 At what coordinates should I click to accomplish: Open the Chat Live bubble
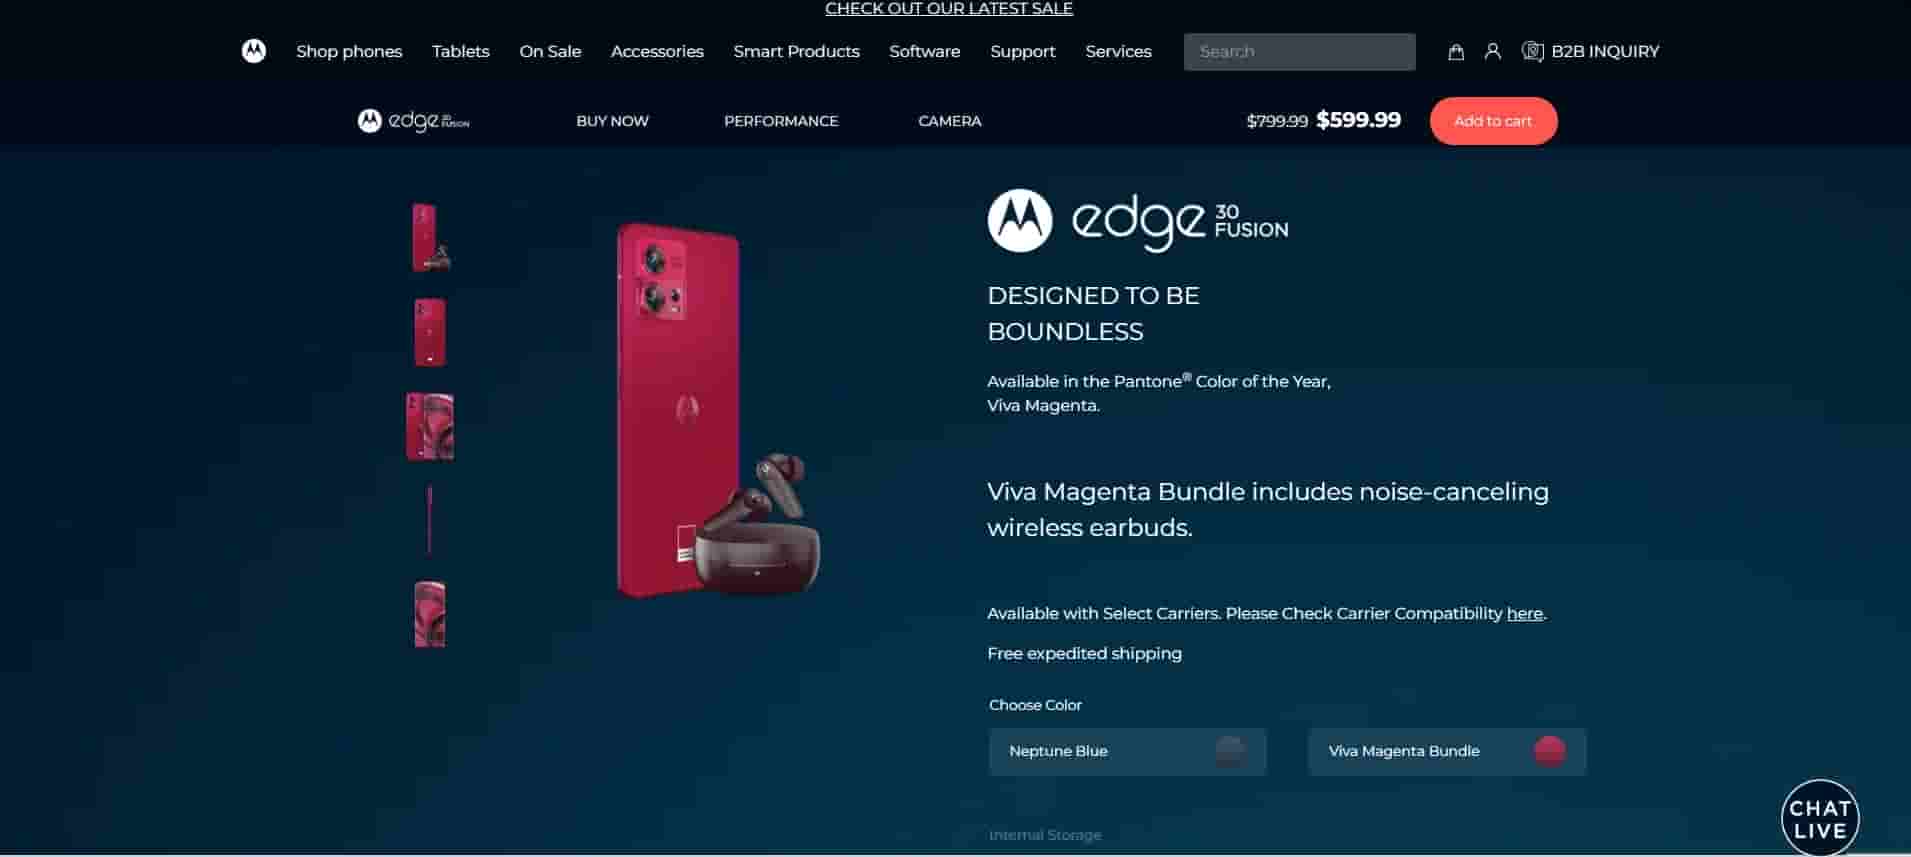1820,818
